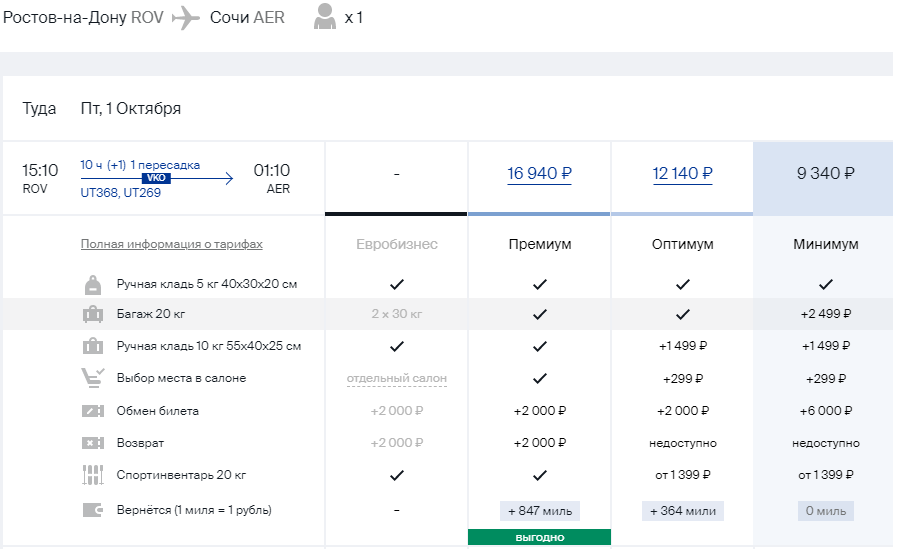Click the backpack icon for 5 kg hand luggage
This screenshot has width=899, height=550.
[x=93, y=284]
